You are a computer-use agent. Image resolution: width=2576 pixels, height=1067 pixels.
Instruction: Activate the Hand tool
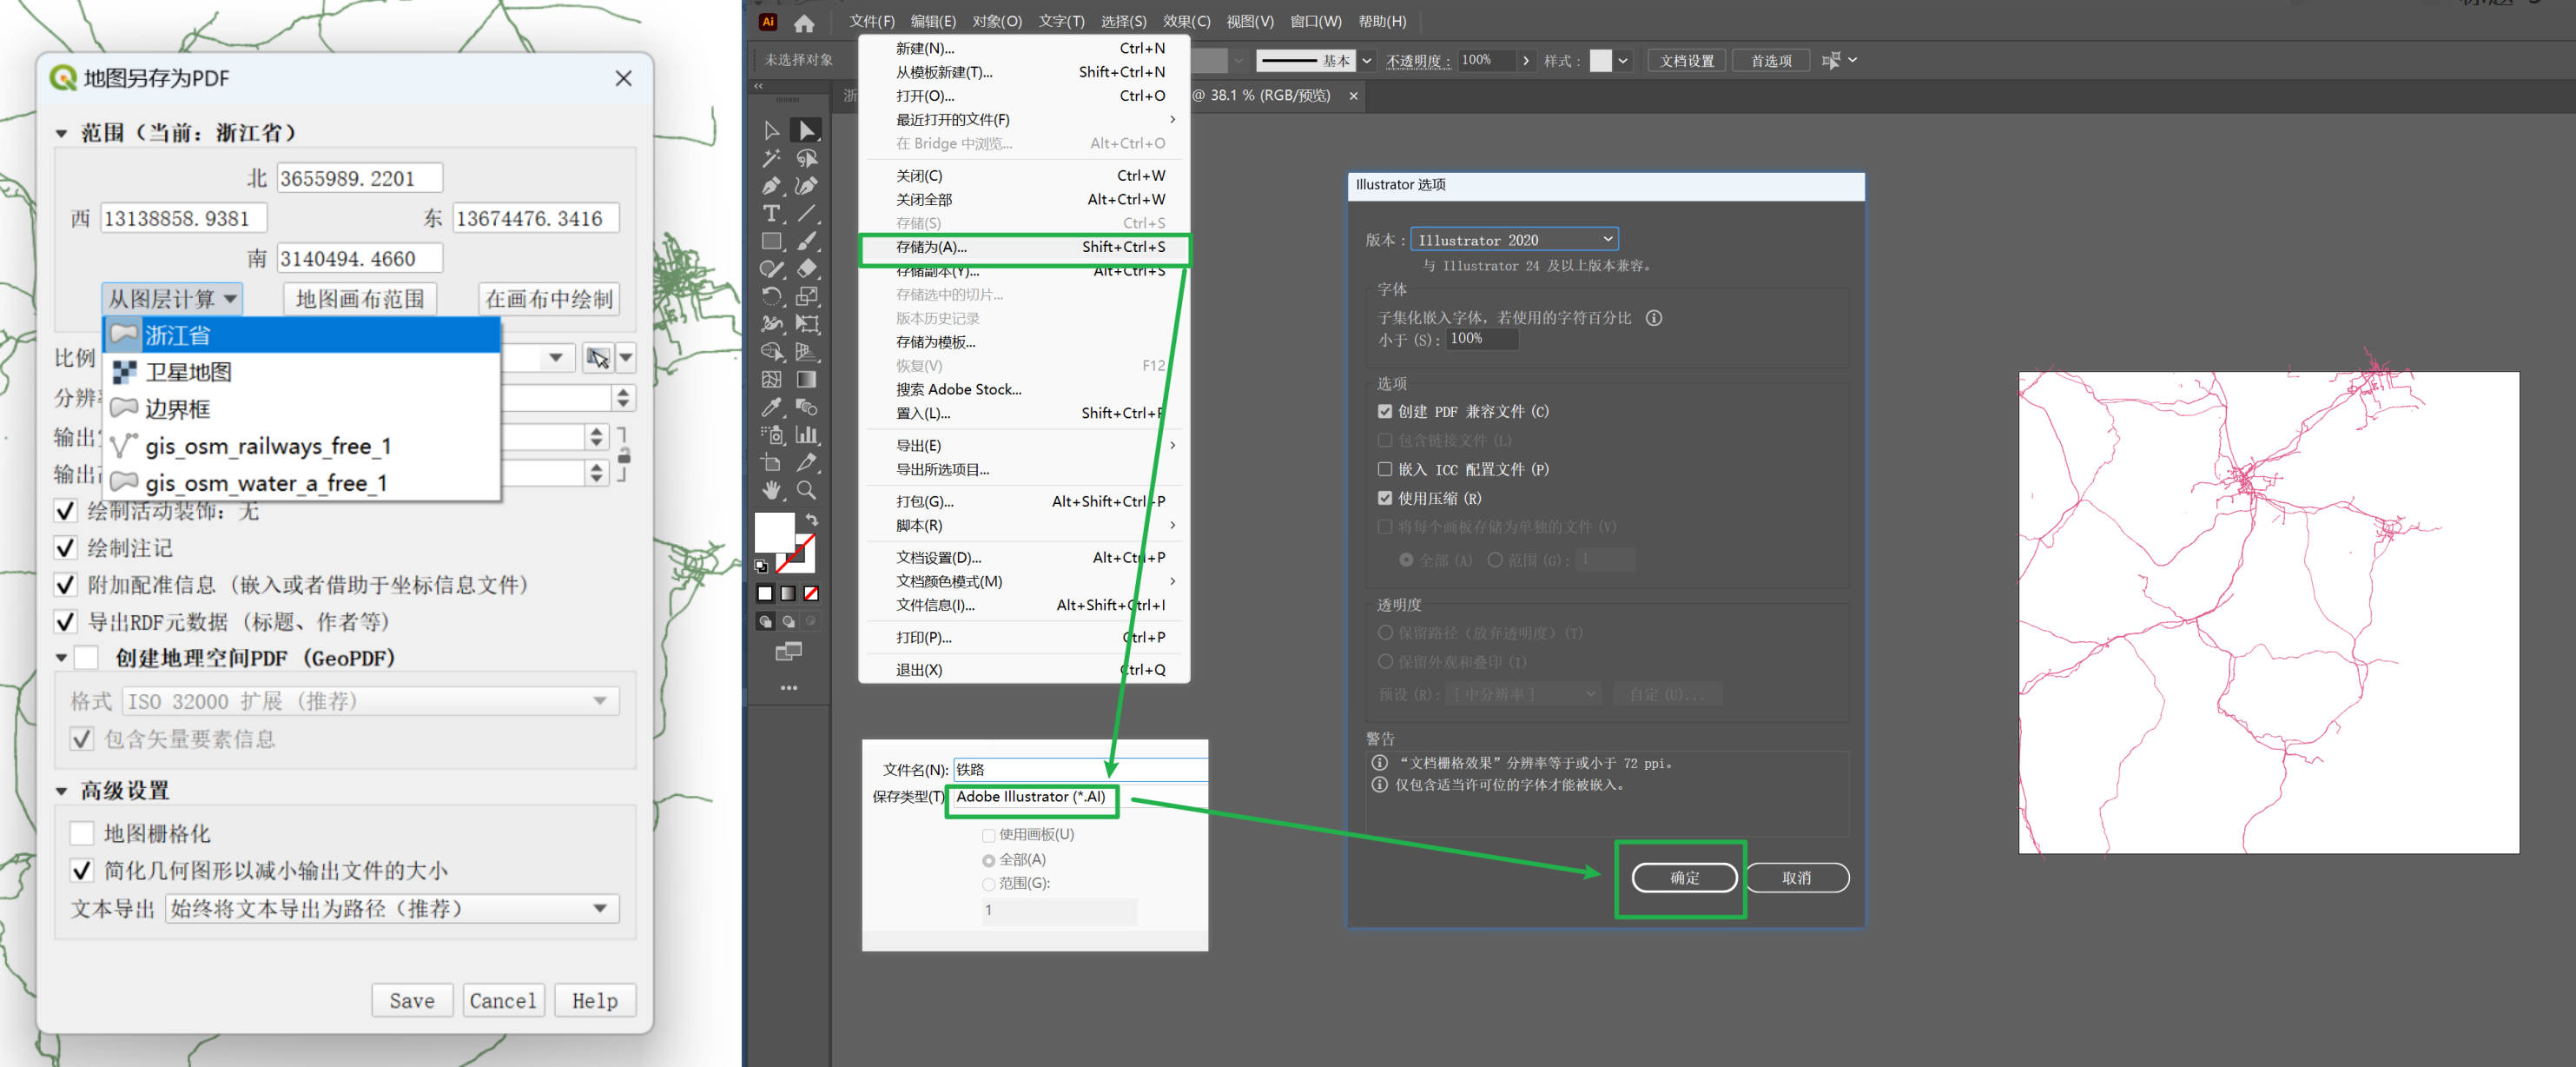pos(770,490)
